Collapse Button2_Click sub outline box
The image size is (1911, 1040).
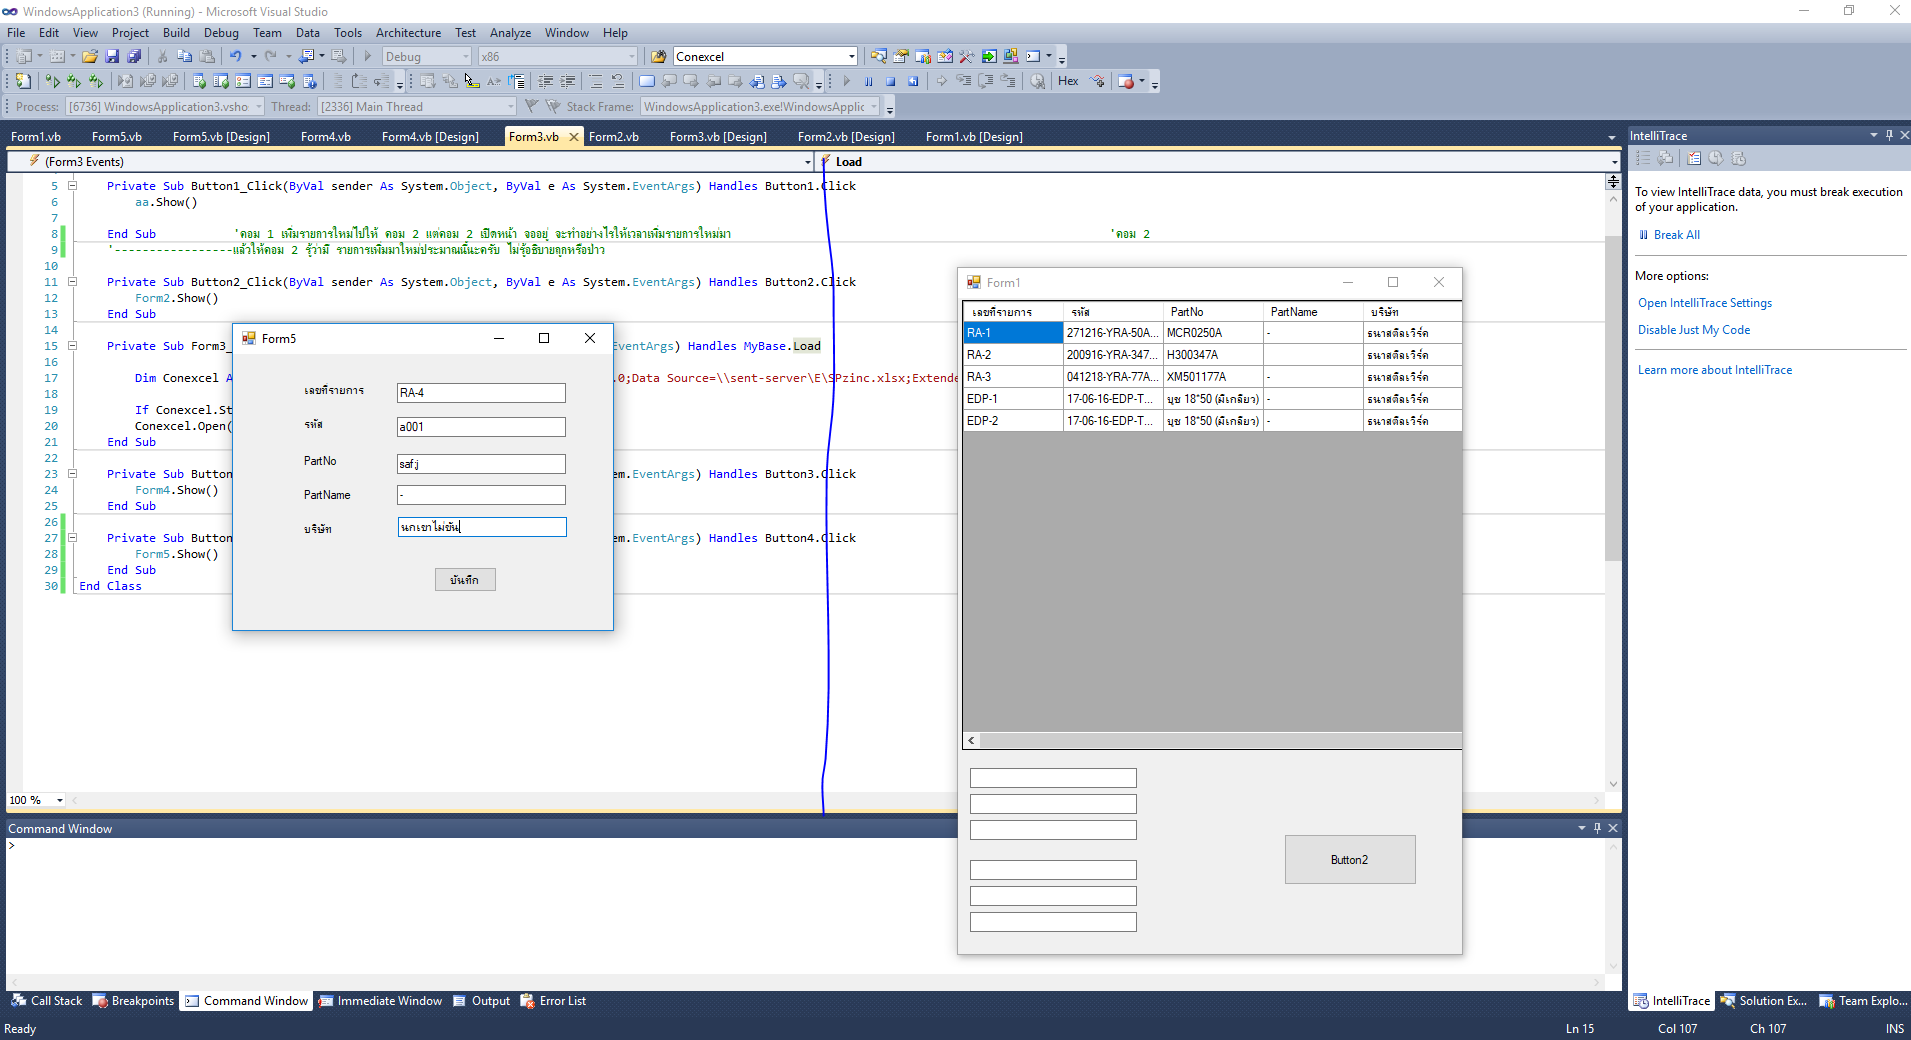pos(72,282)
